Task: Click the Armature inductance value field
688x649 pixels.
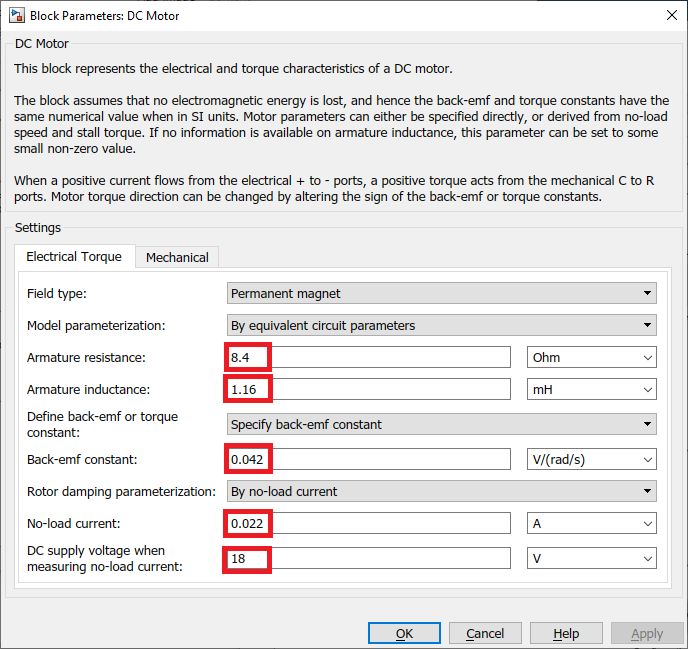Action: pyautogui.click(x=370, y=389)
